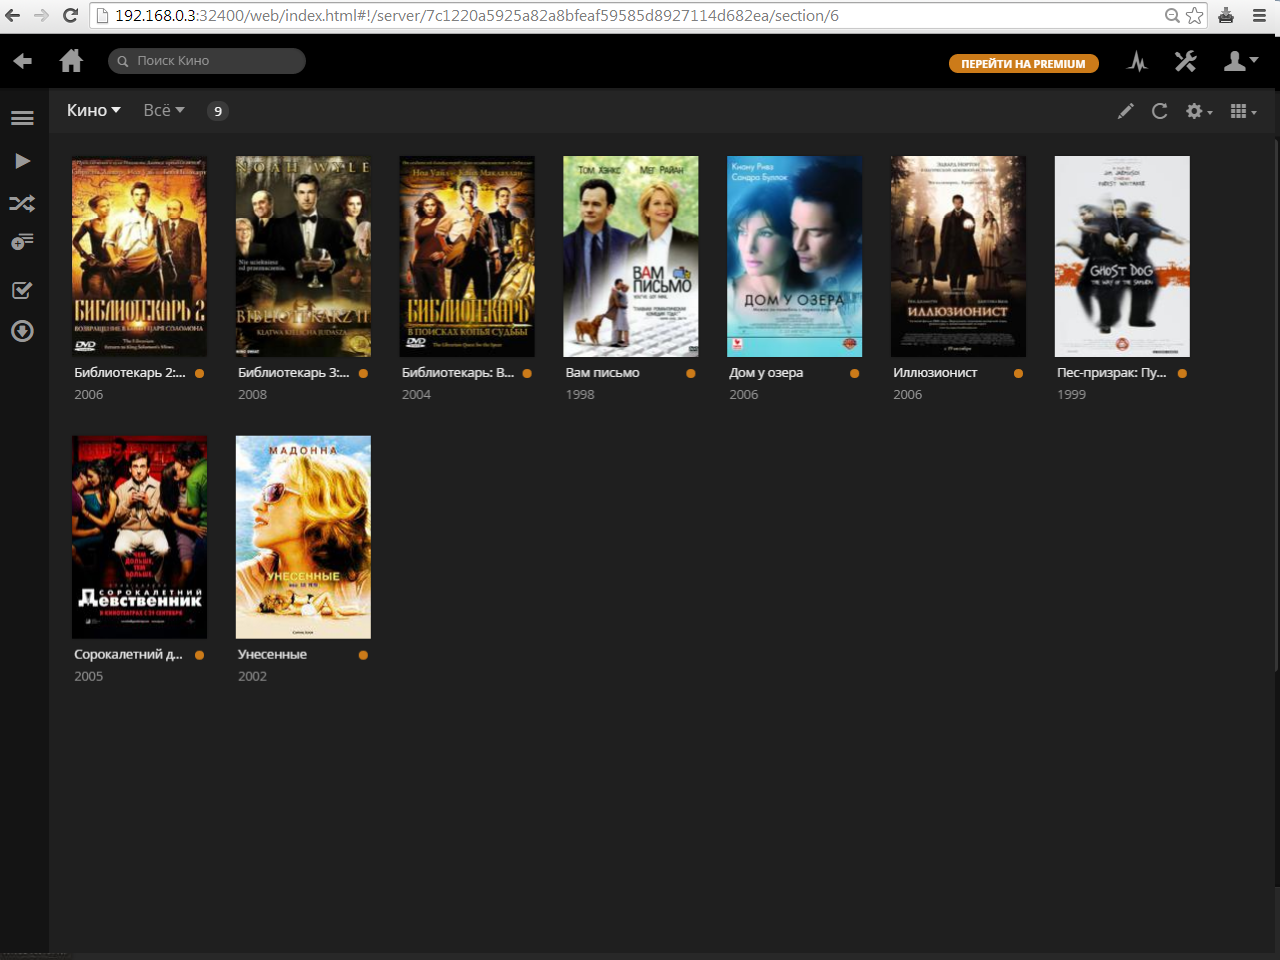This screenshot has width=1280, height=960.
Task: Click the browser forward arrow
Action: click(x=41, y=15)
